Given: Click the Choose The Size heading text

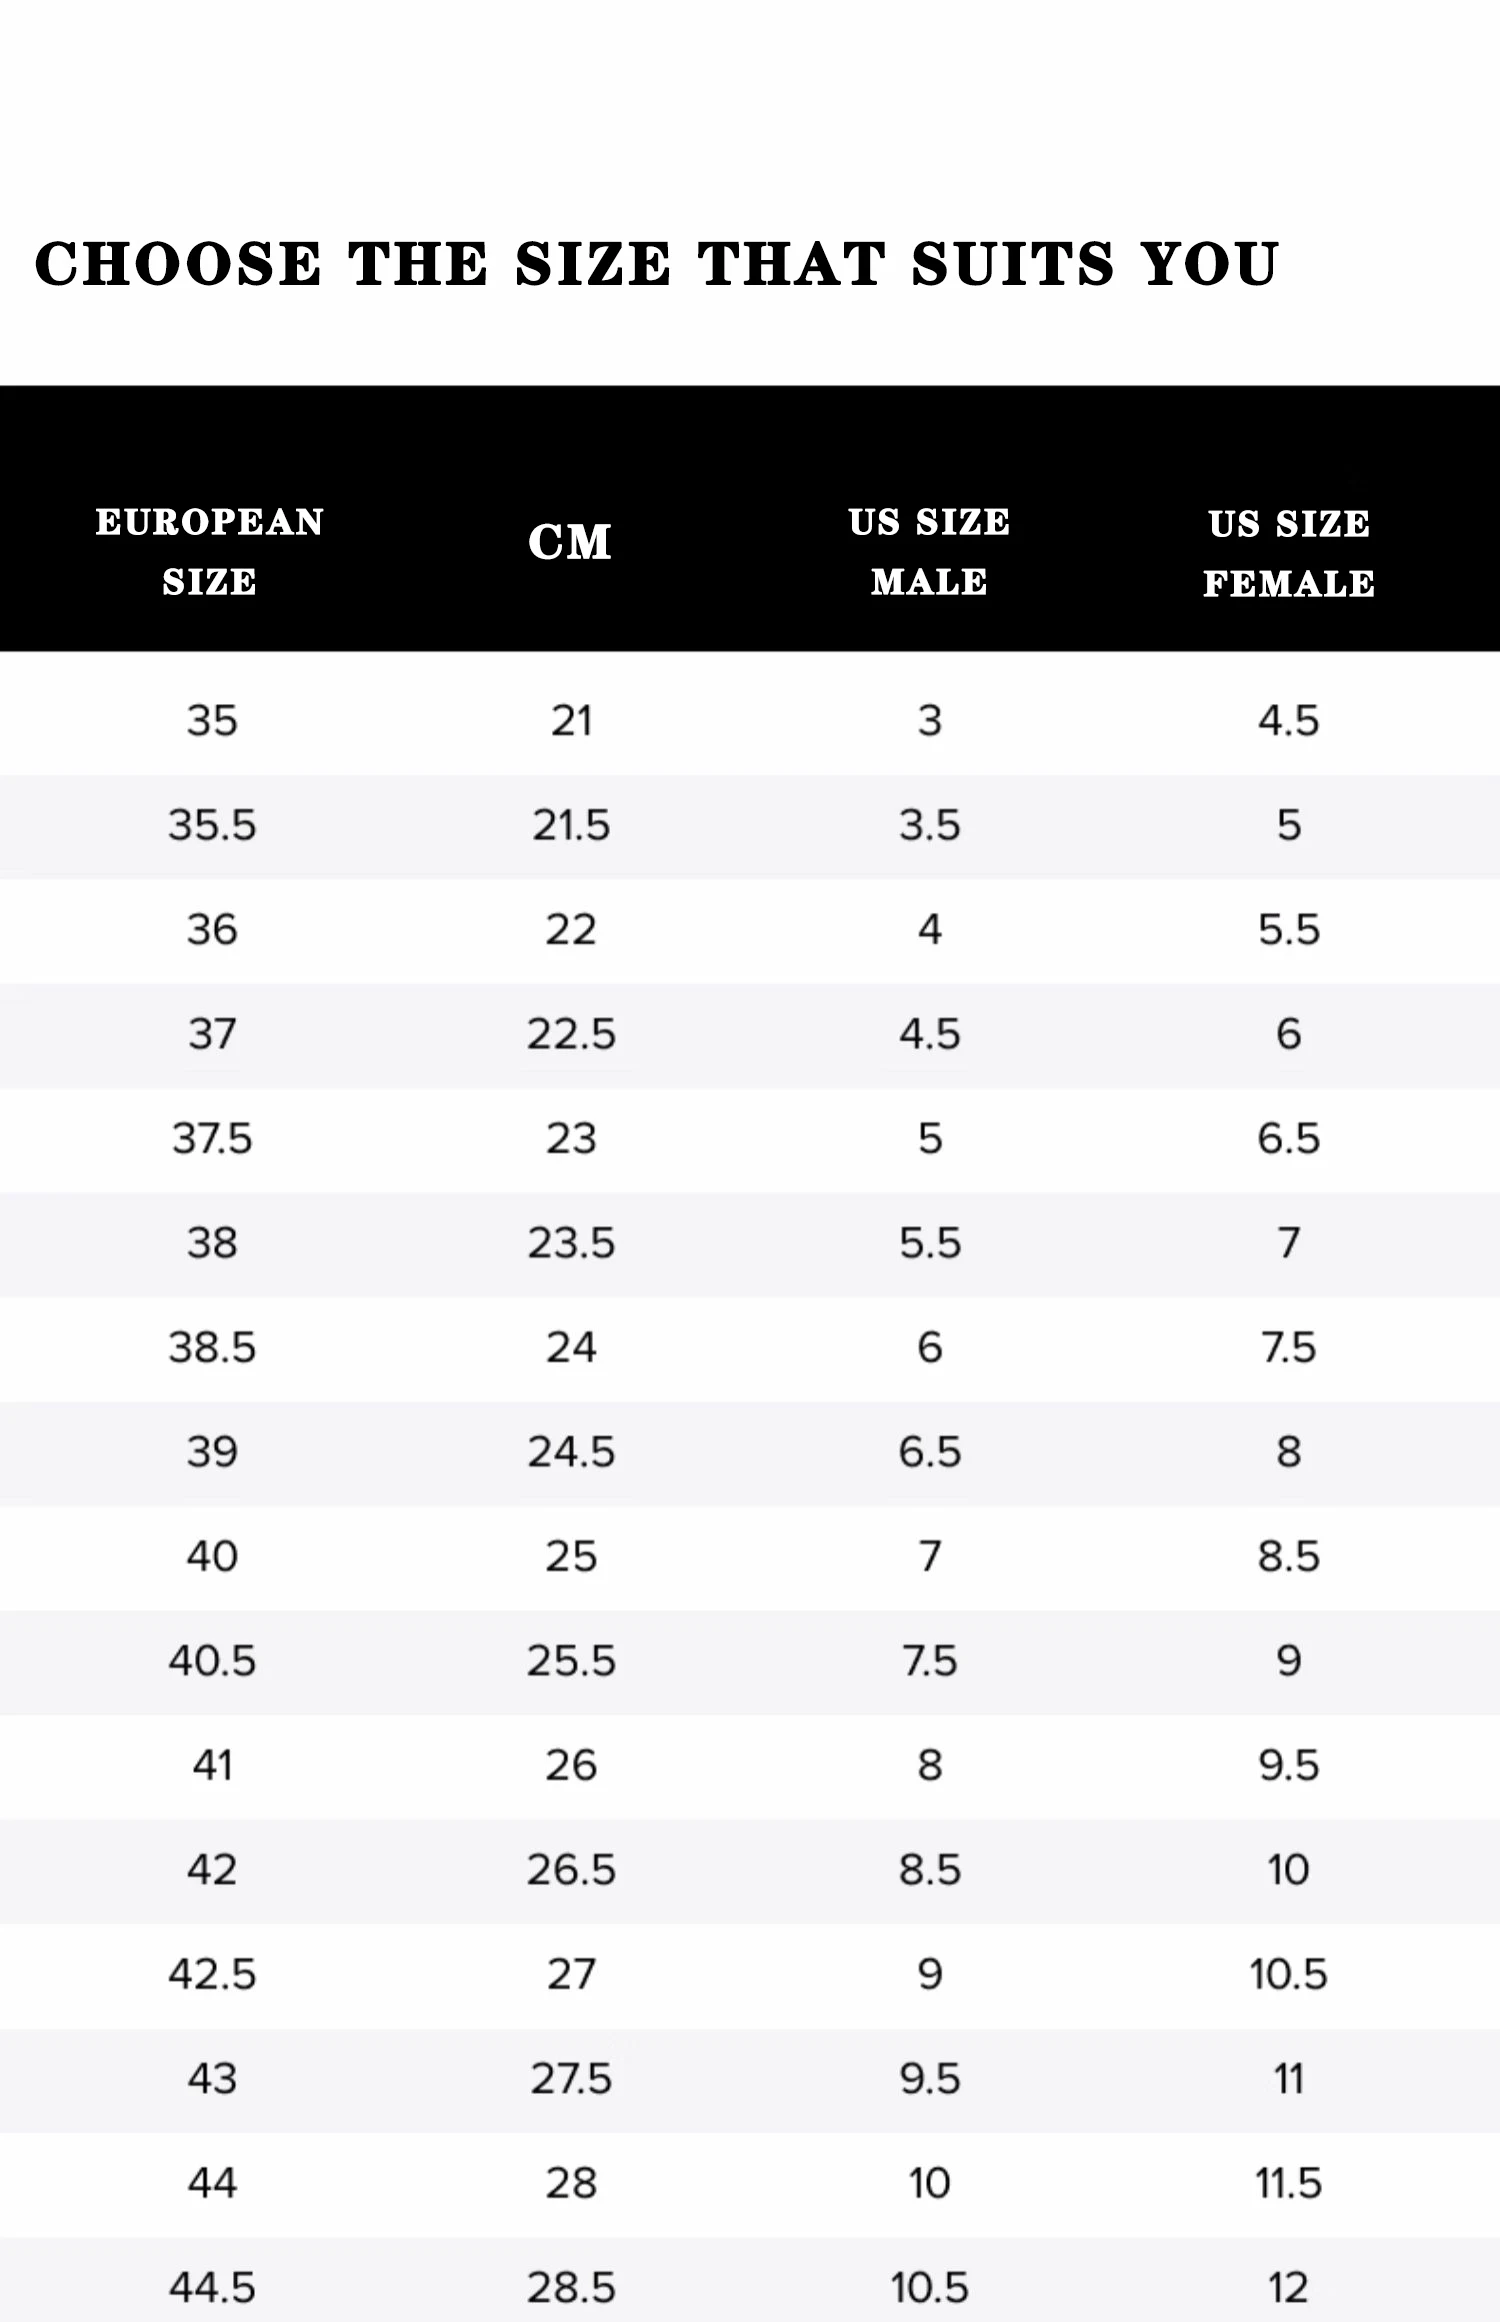Looking at the screenshot, I should point(657,265).
